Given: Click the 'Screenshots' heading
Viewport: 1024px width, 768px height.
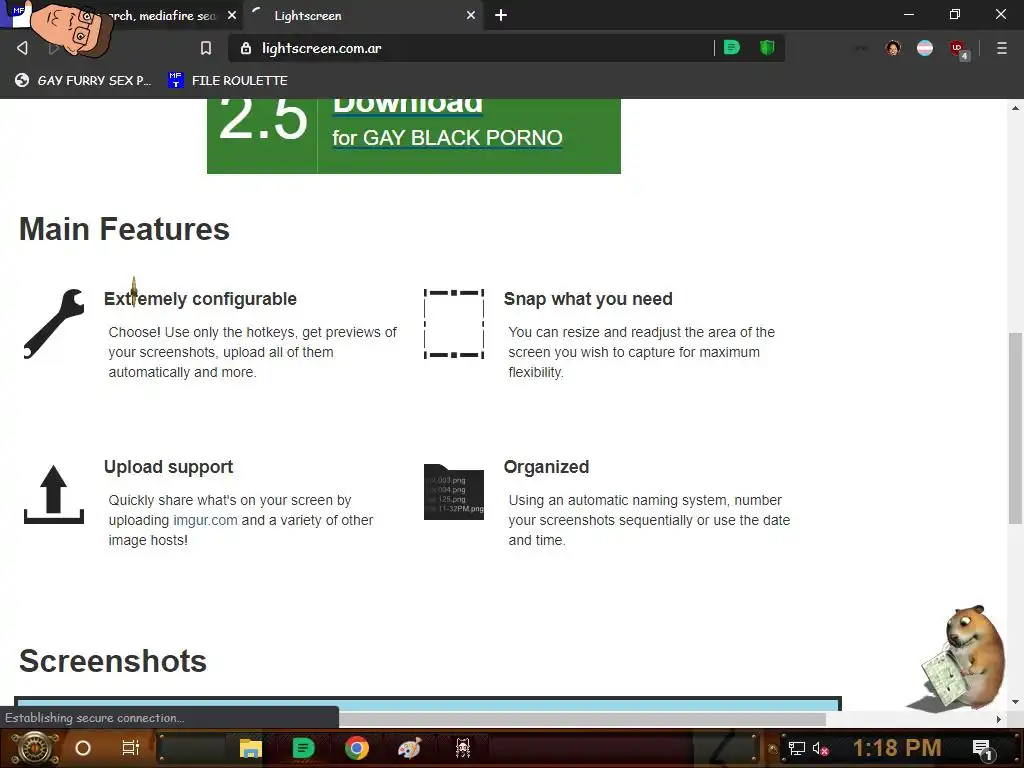Looking at the screenshot, I should point(113,661).
